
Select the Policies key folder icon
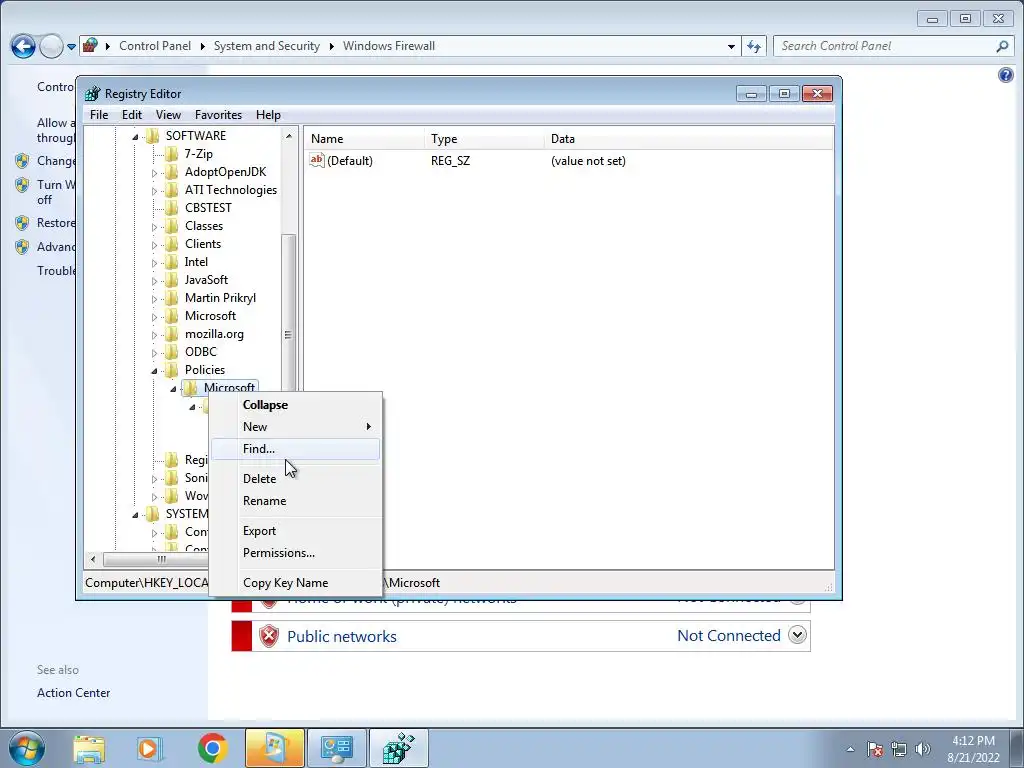pos(172,370)
